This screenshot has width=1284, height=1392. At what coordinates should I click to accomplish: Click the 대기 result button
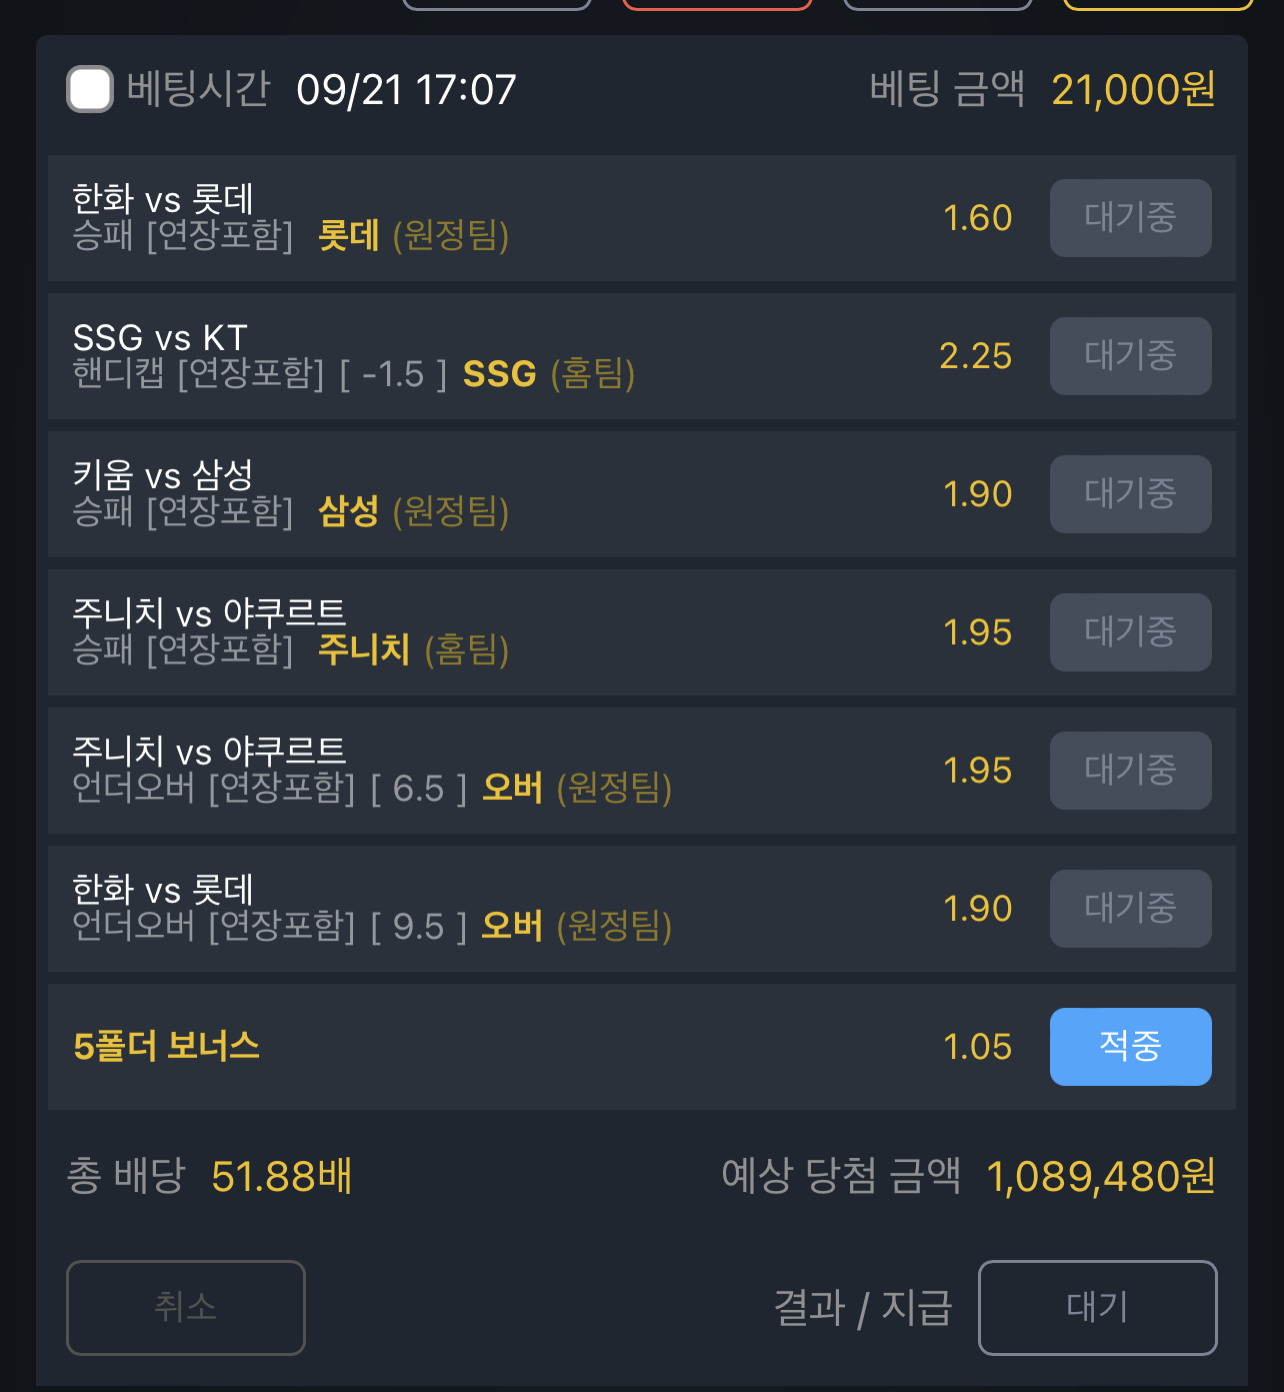1097,1307
